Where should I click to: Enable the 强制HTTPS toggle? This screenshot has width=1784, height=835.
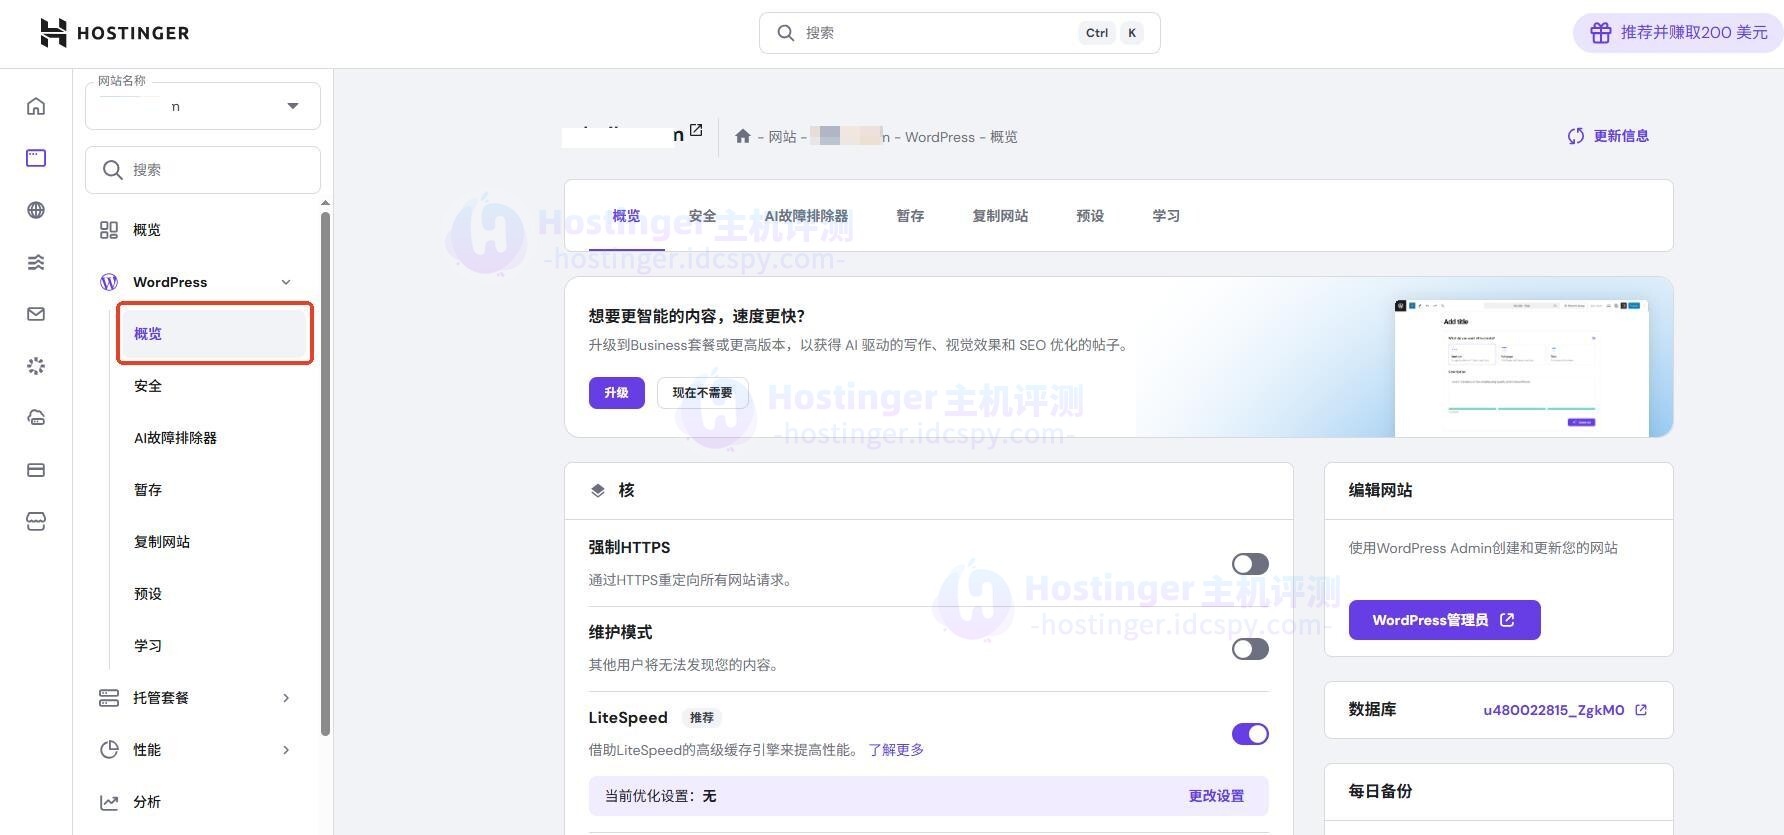pyautogui.click(x=1250, y=564)
